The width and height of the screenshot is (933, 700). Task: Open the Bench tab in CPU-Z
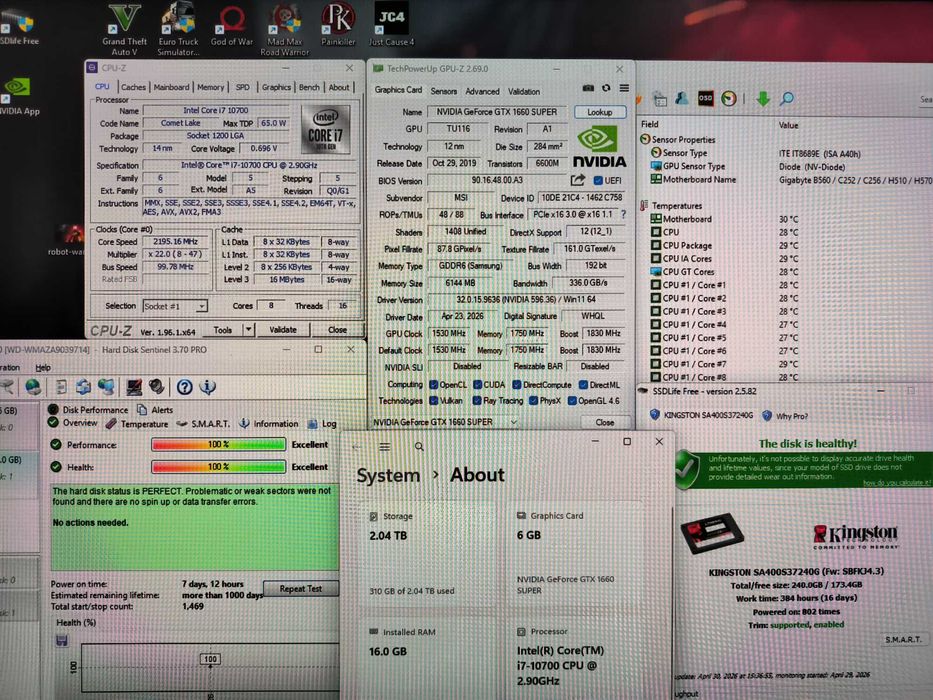(309, 87)
